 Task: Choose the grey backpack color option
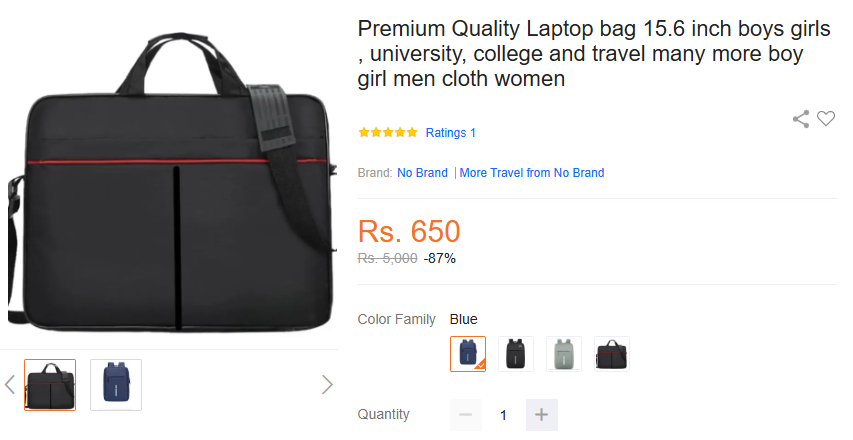click(564, 354)
